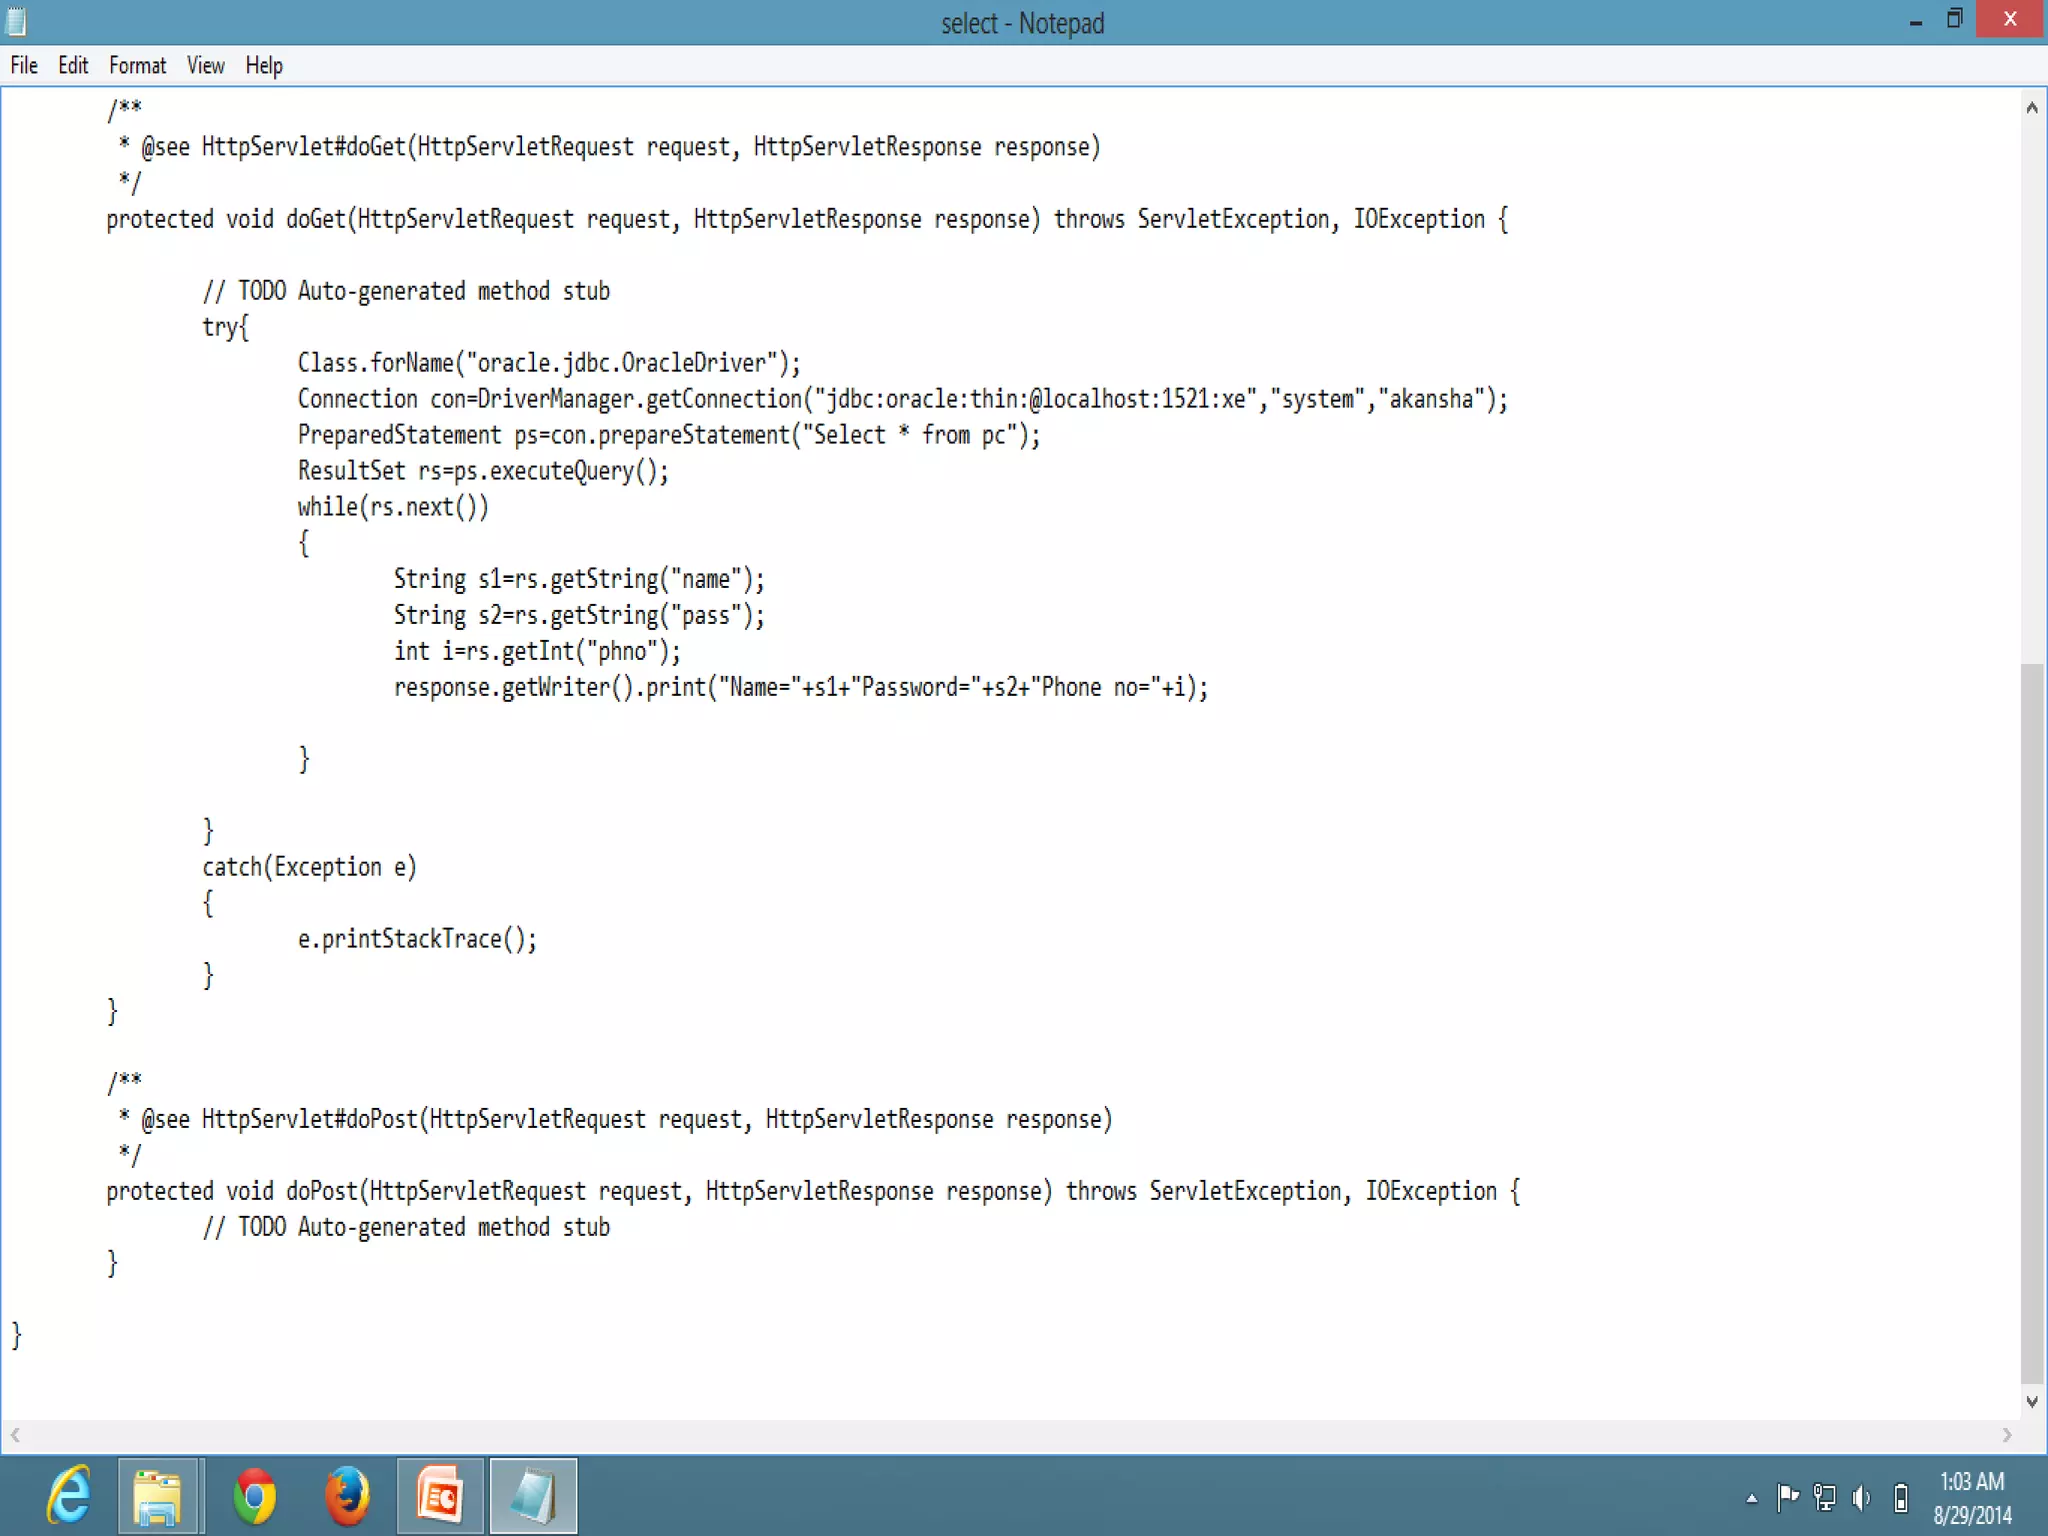This screenshot has width=2048, height=1536.
Task: Open Action Center flag tray icon
Action: click(1787, 1497)
